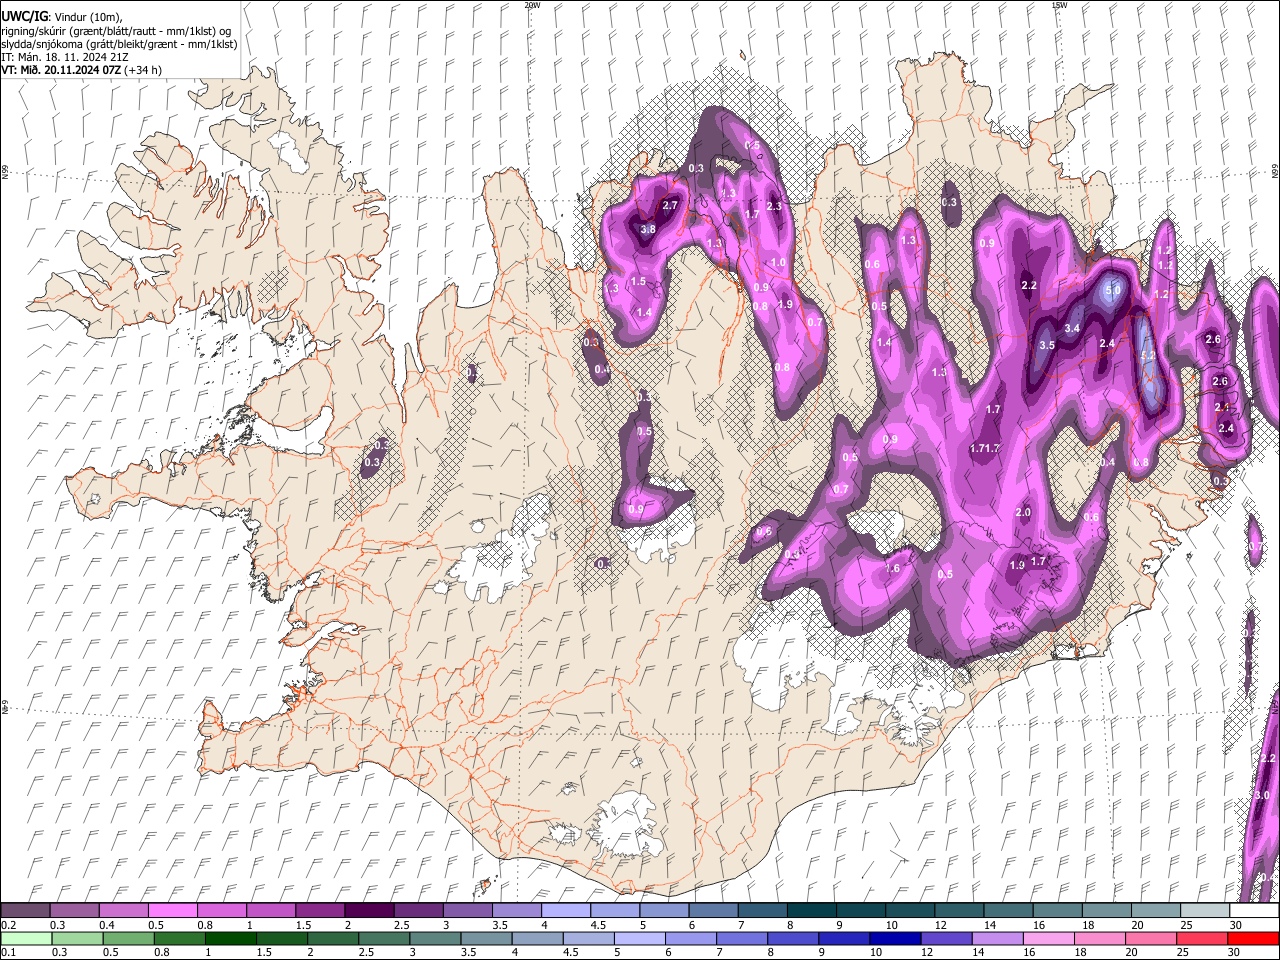Viewport: 1280px width, 960px height.
Task: Click the slydda/snjókoma legend description line
Action: [x=119, y=44]
